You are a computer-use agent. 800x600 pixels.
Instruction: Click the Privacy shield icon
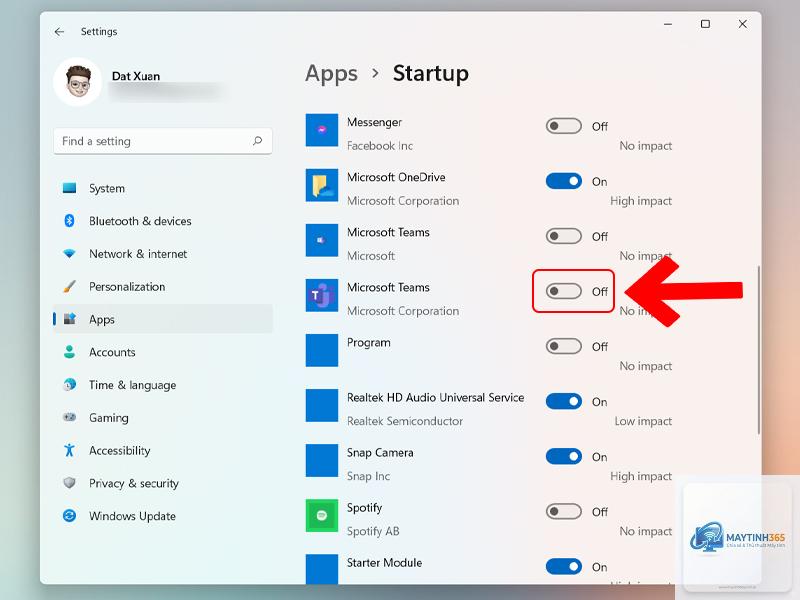point(69,483)
